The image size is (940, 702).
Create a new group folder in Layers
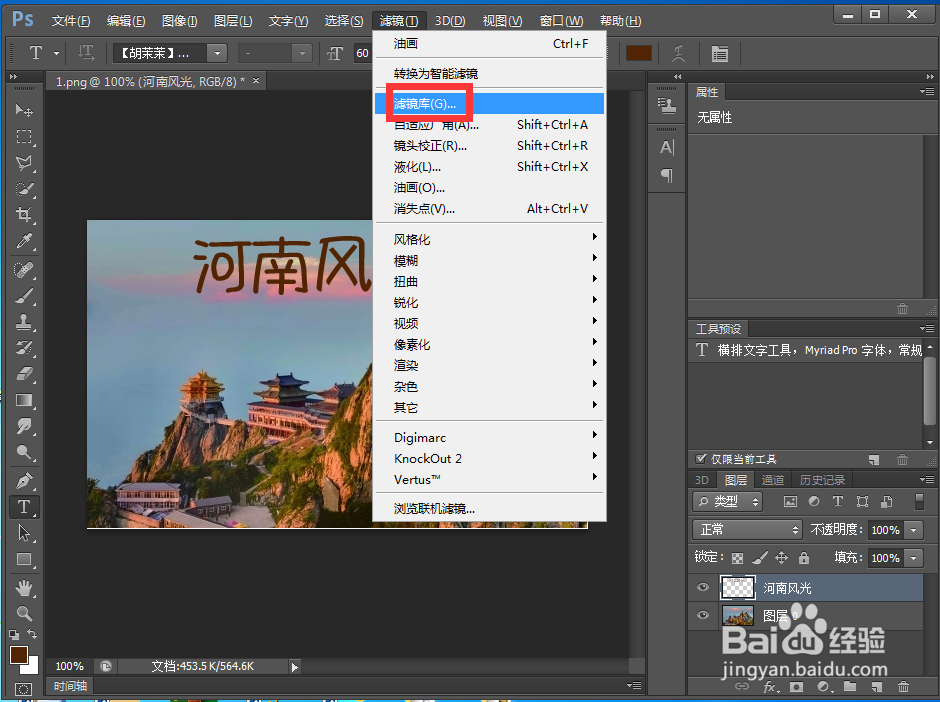849,686
